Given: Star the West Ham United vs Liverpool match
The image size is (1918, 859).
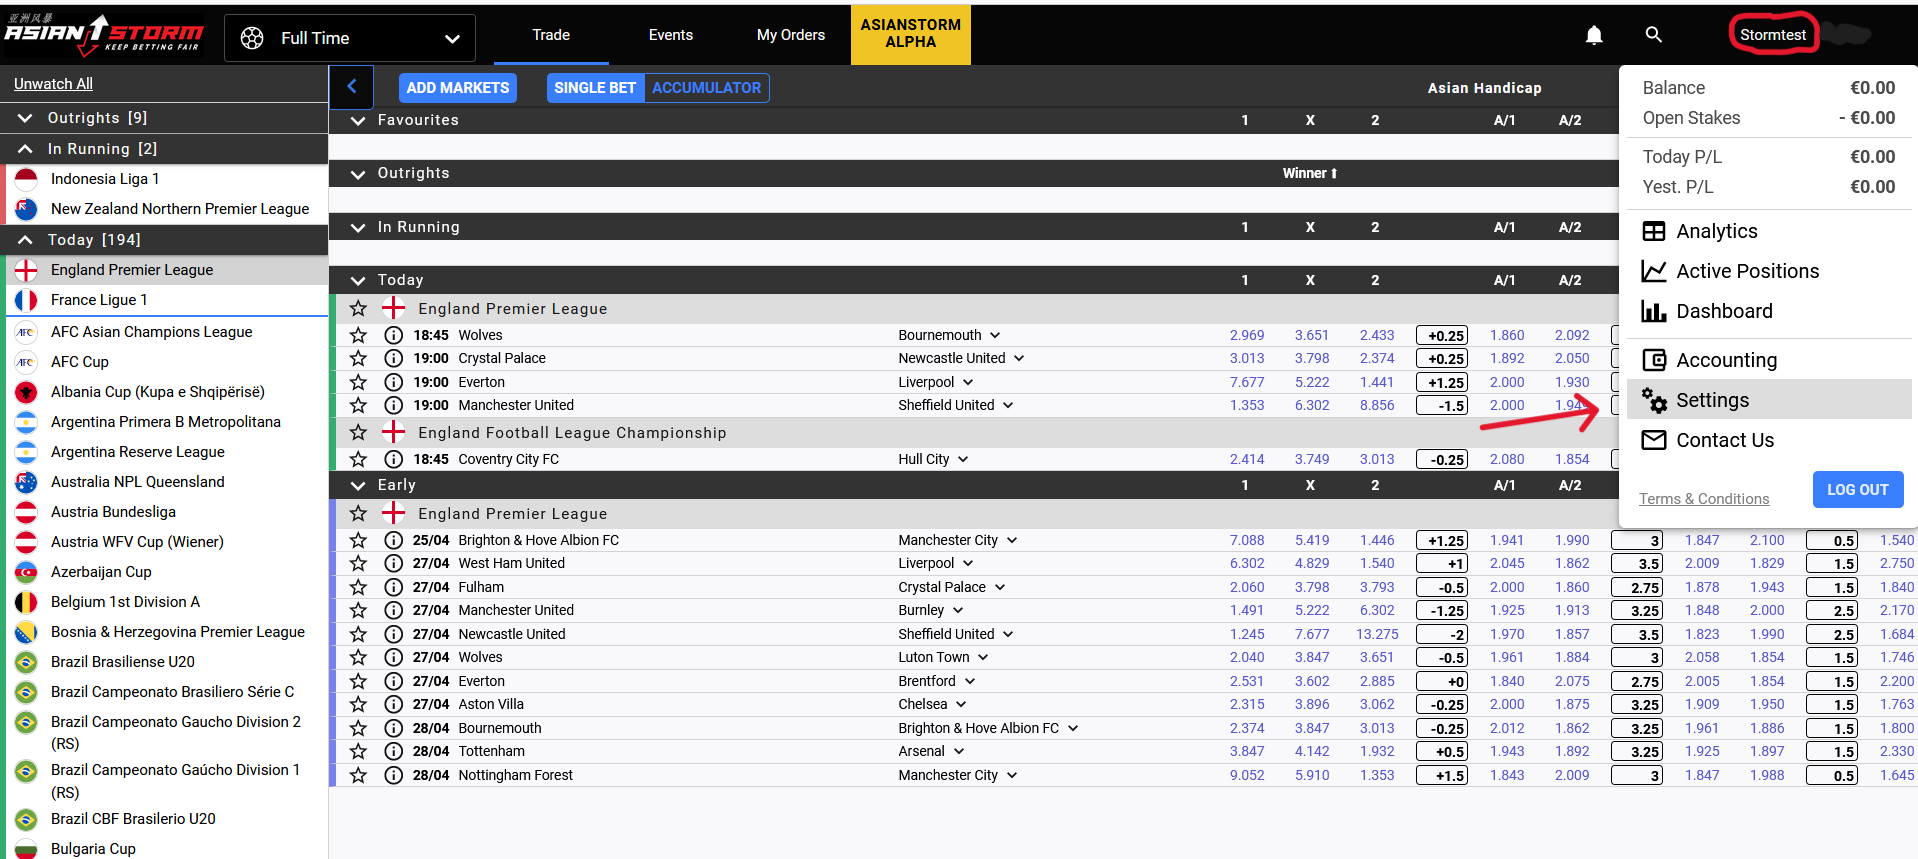Looking at the screenshot, I should [x=358, y=563].
